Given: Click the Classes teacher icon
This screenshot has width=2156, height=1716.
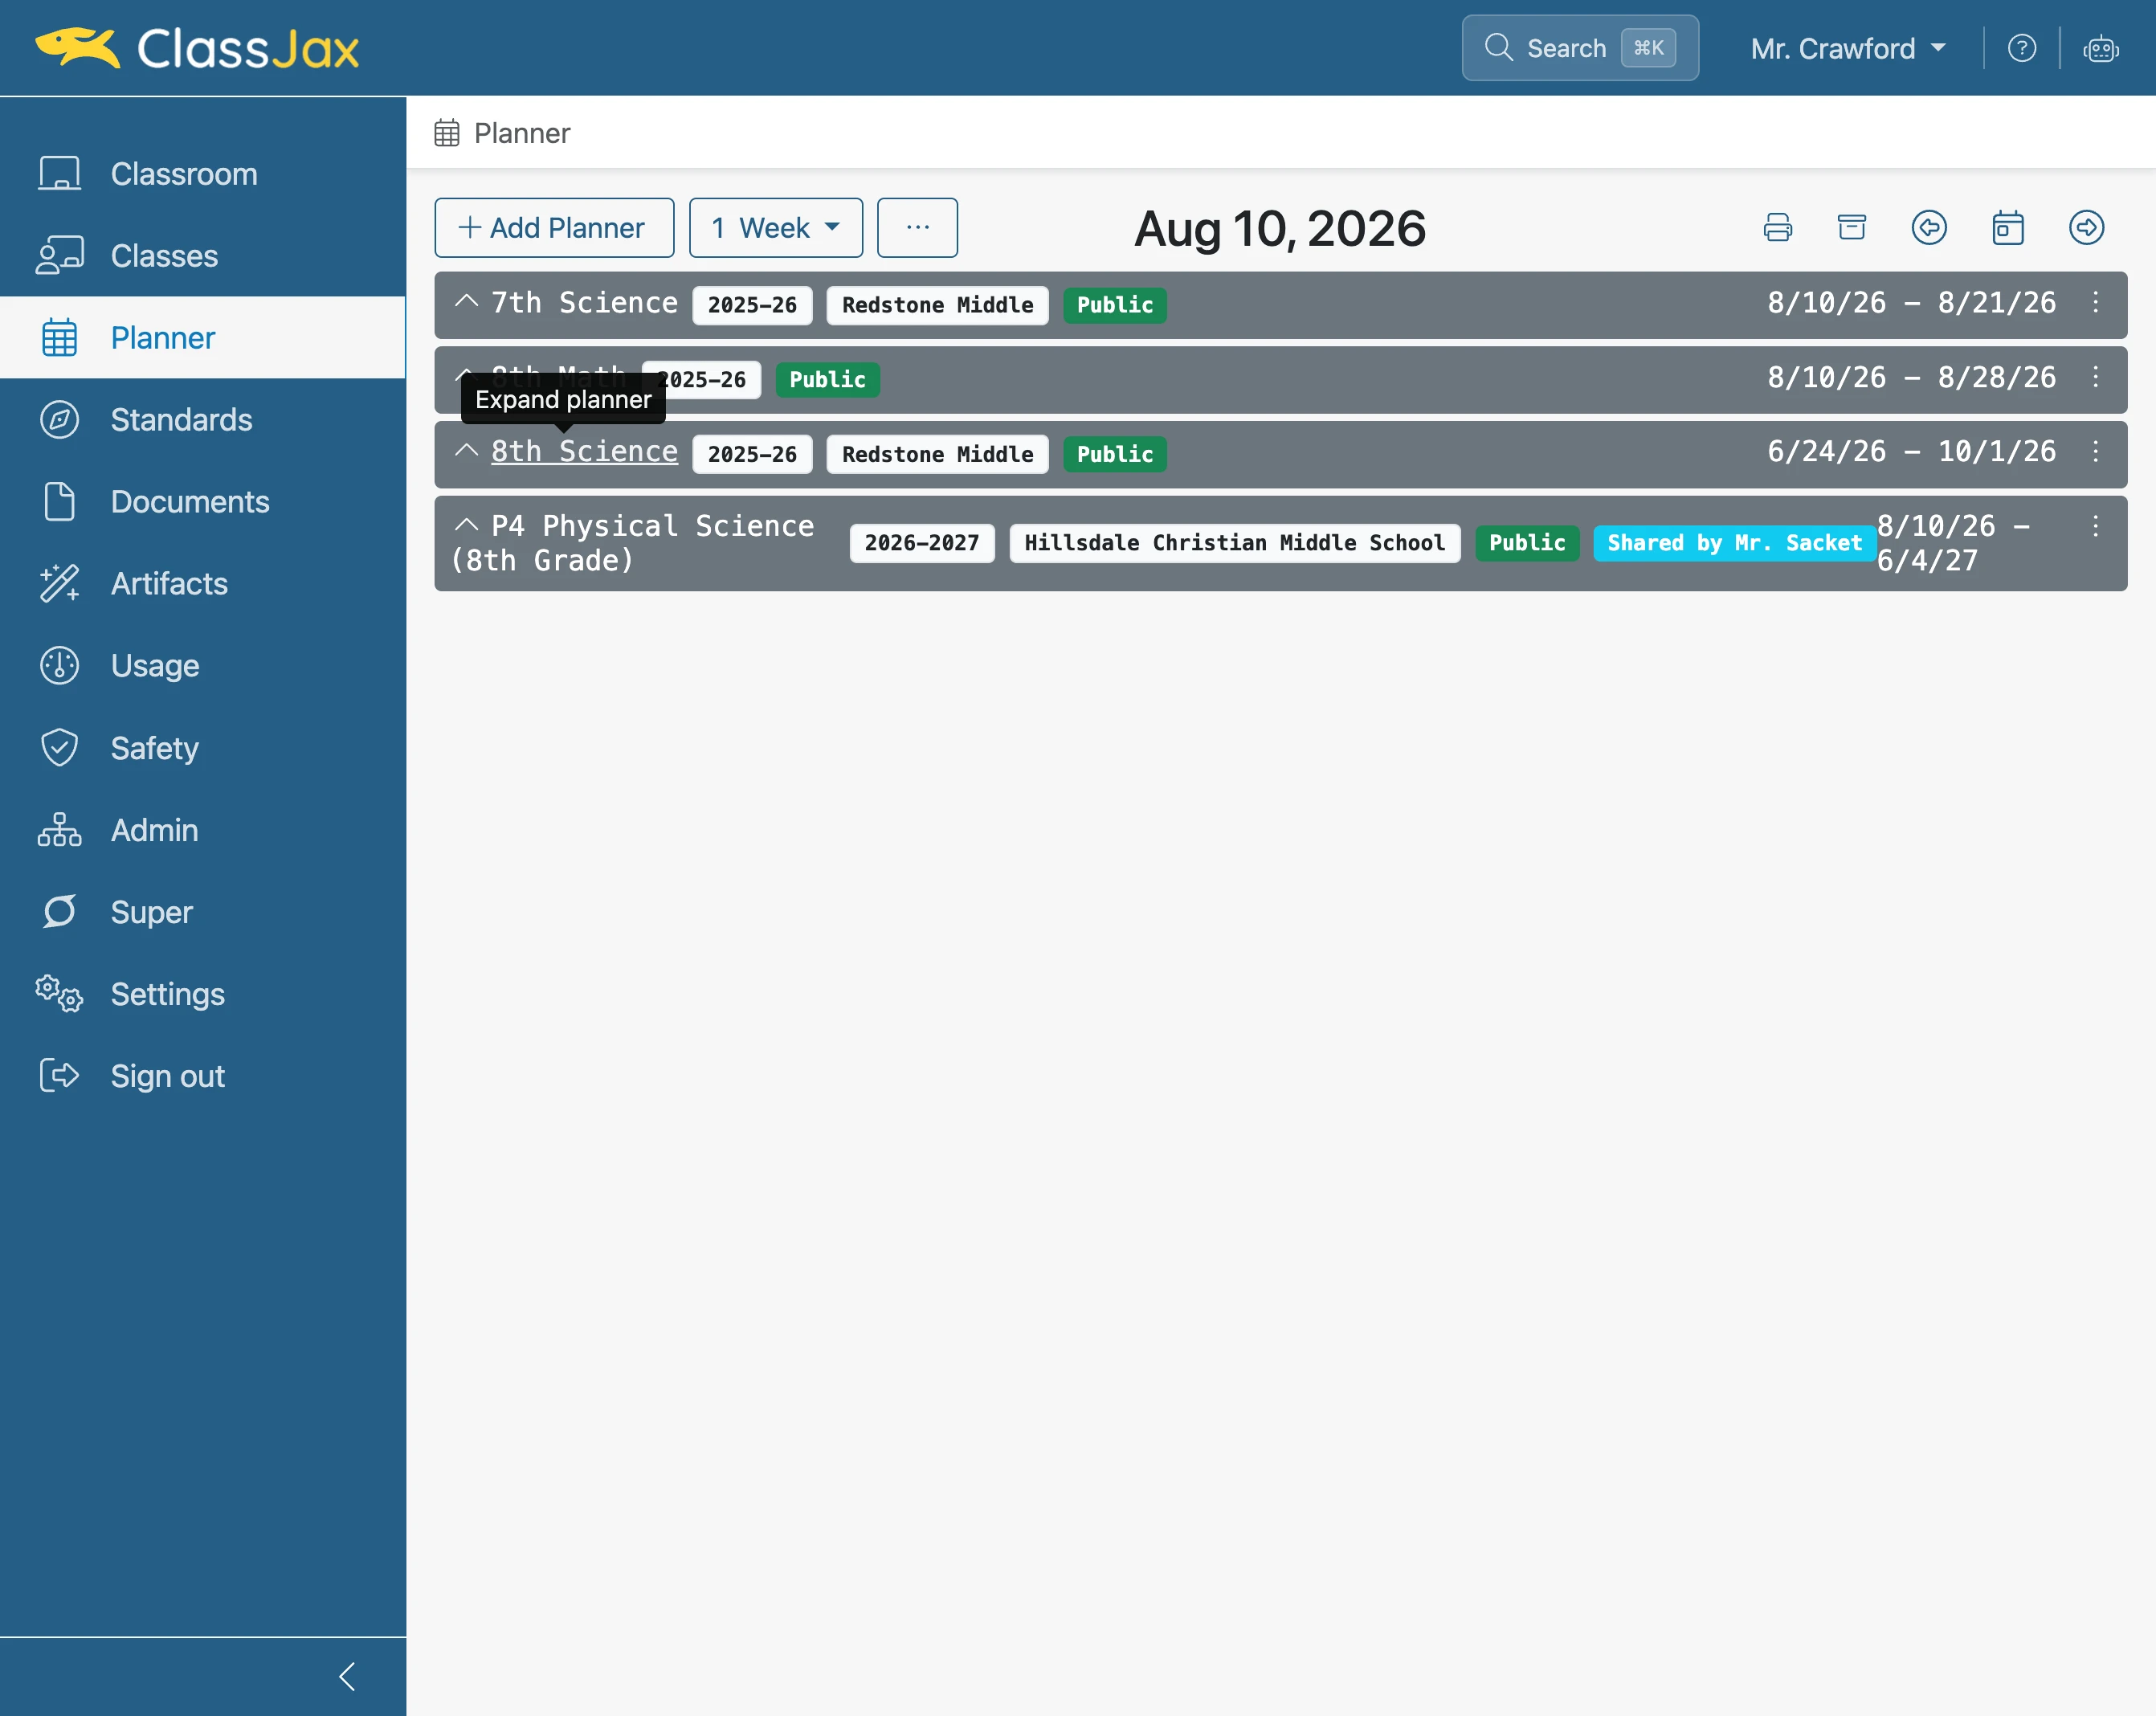Looking at the screenshot, I should coord(59,255).
